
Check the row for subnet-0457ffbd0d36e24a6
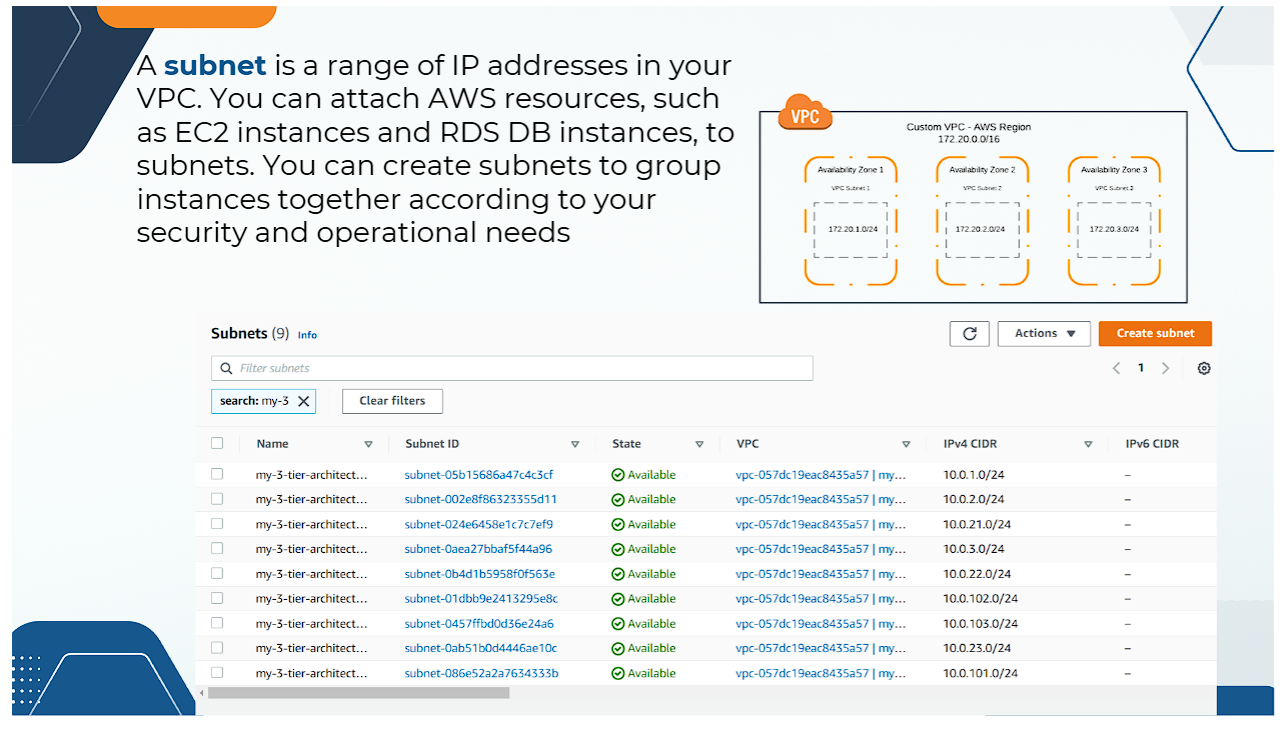217,623
